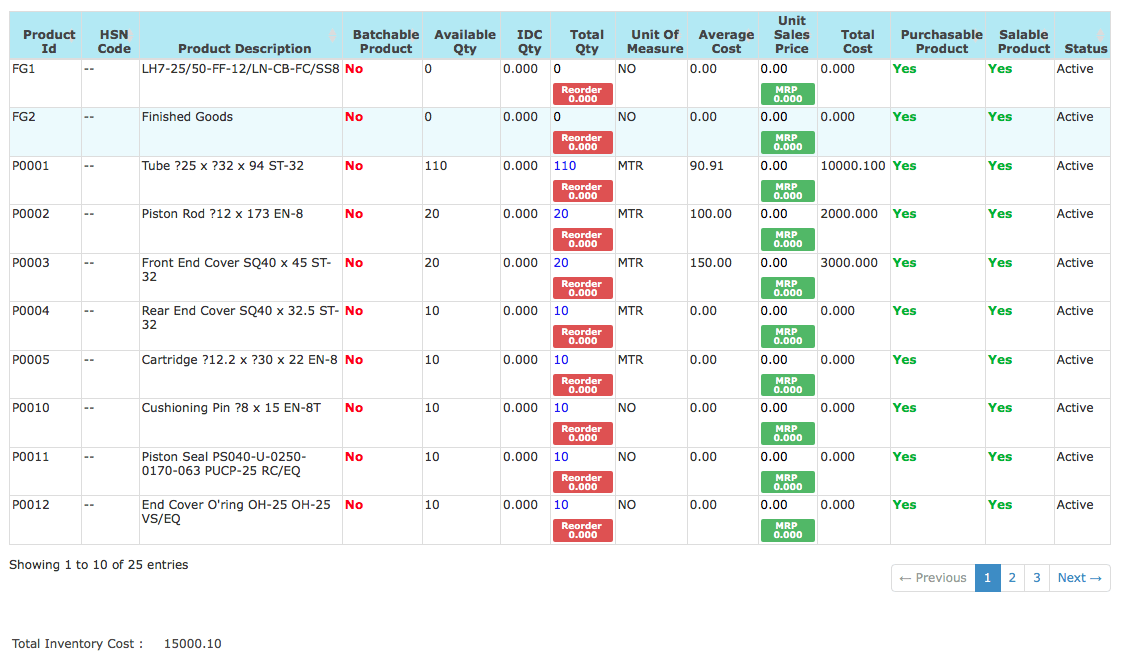The image size is (1125, 661).
Task: Click the total cost '2000.000' for P0002
Action: pos(849,214)
